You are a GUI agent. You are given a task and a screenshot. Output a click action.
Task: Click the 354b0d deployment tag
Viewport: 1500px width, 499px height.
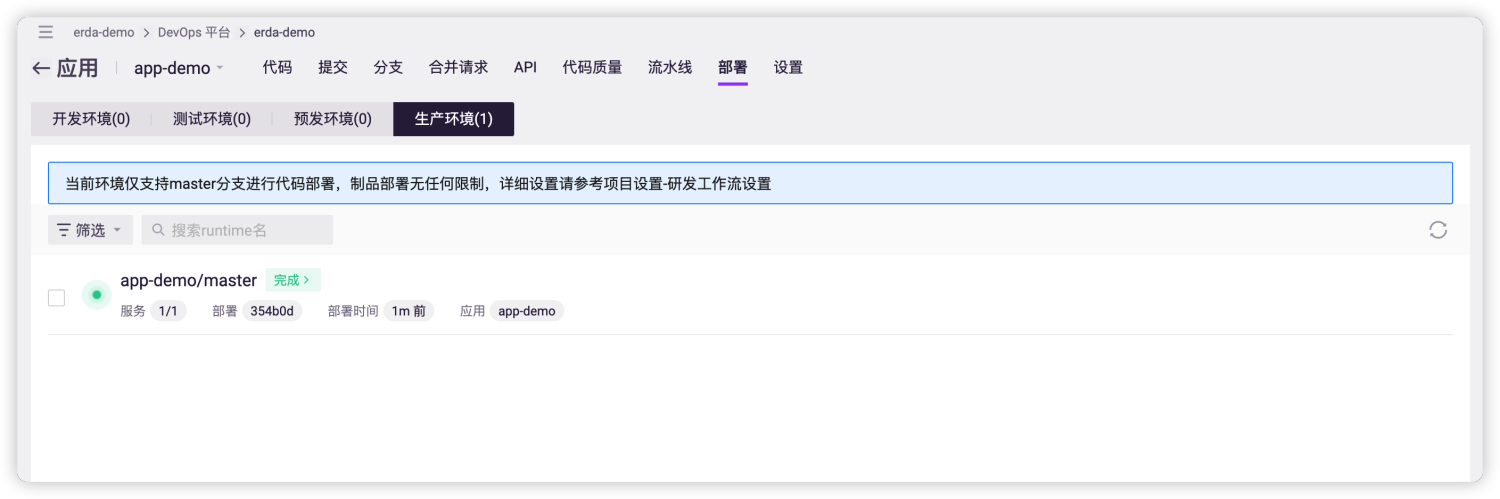click(x=272, y=311)
